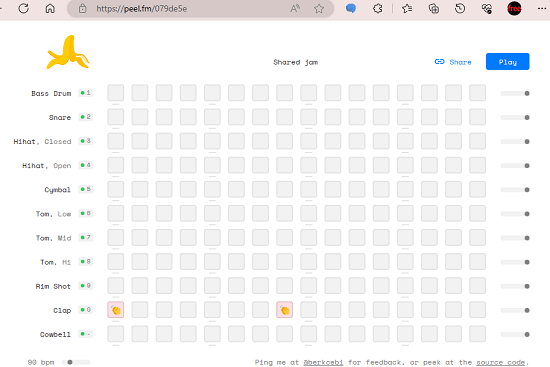
Task: Open the browser extensions puzzle icon
Action: pos(377,8)
